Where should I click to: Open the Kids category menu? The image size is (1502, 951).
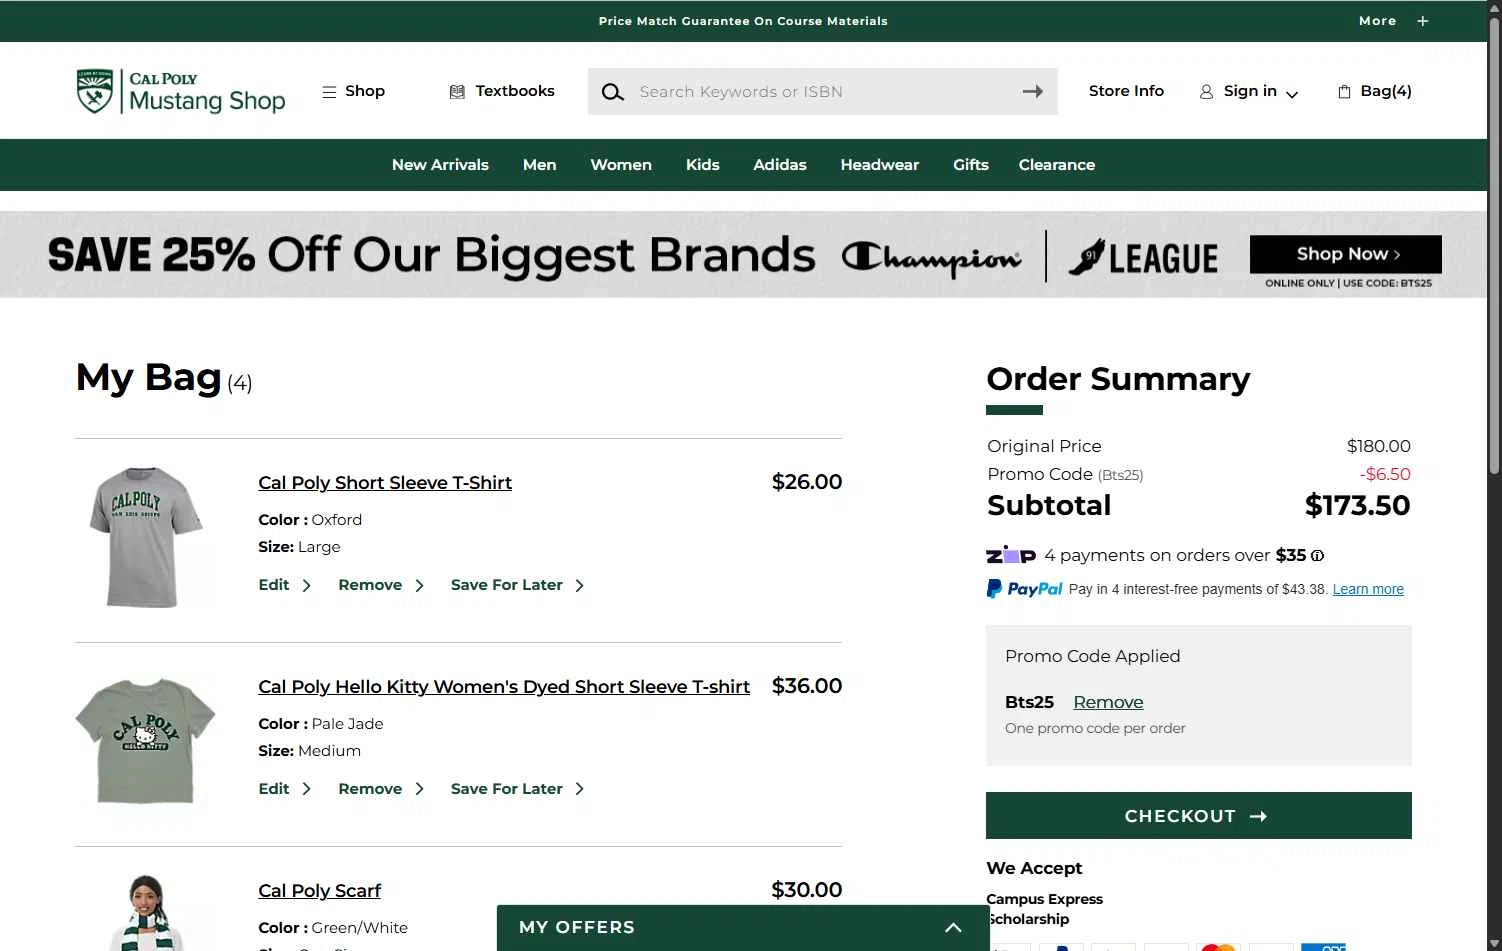702,165
